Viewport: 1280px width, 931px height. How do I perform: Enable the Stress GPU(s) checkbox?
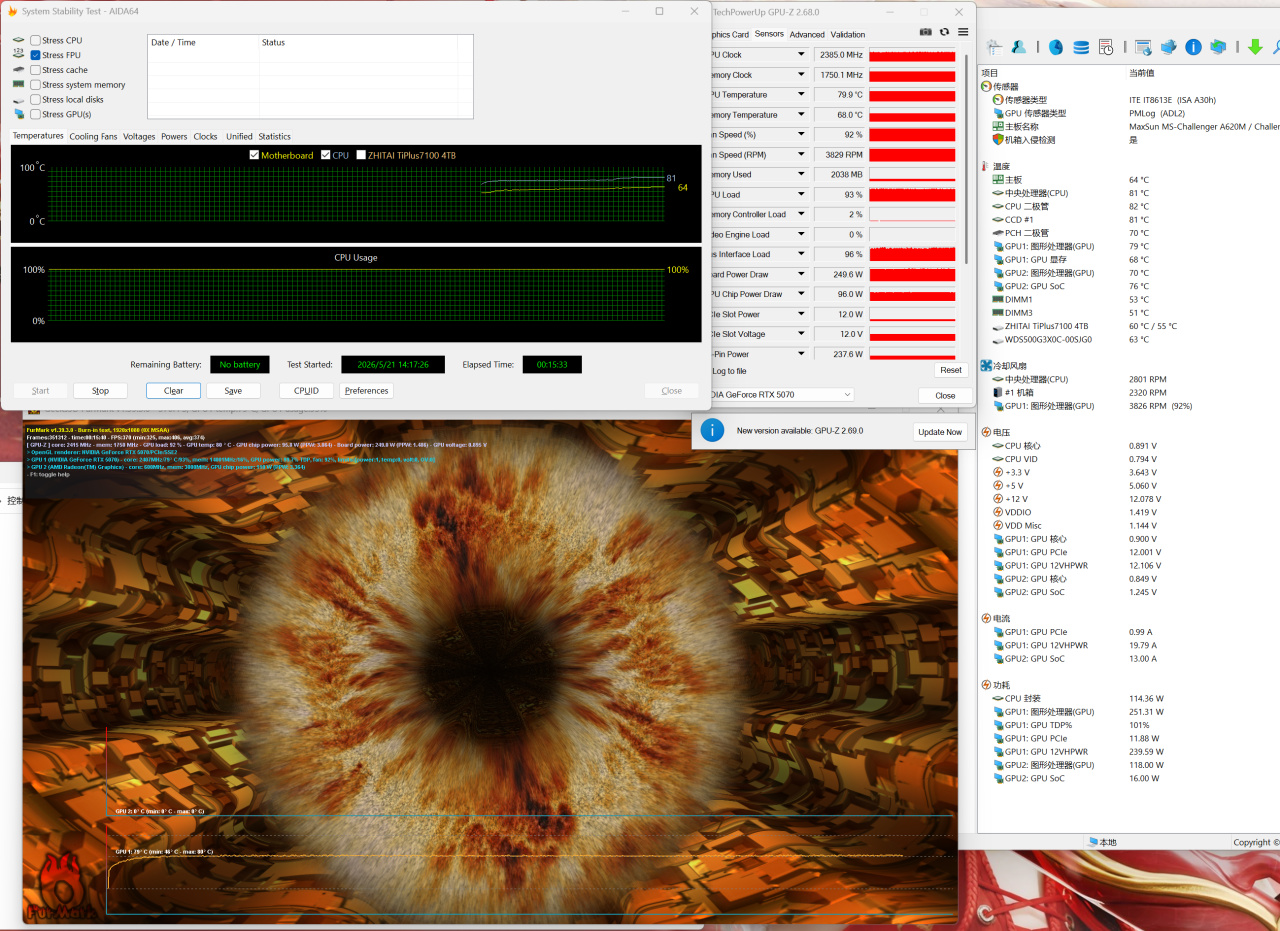[x=36, y=114]
